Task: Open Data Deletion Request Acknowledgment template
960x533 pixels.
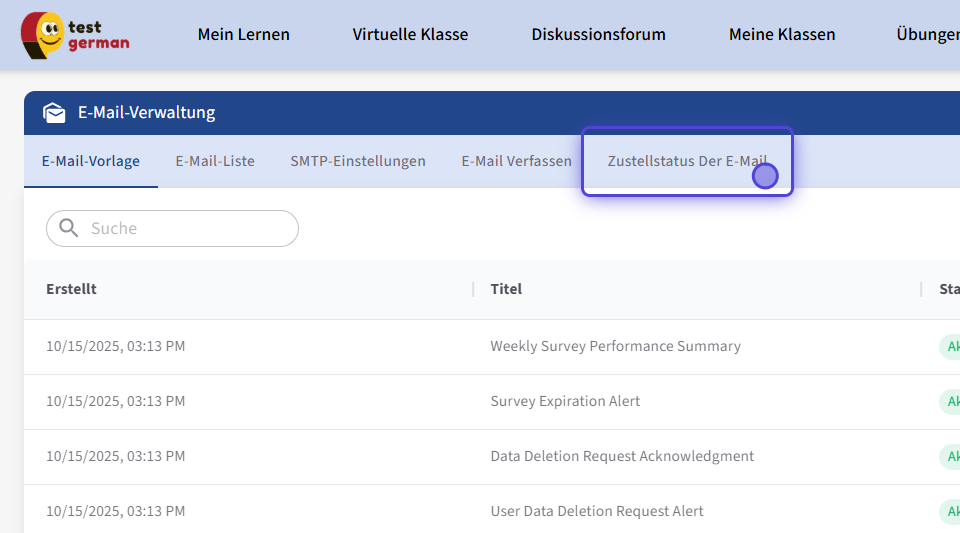Action: click(622, 456)
